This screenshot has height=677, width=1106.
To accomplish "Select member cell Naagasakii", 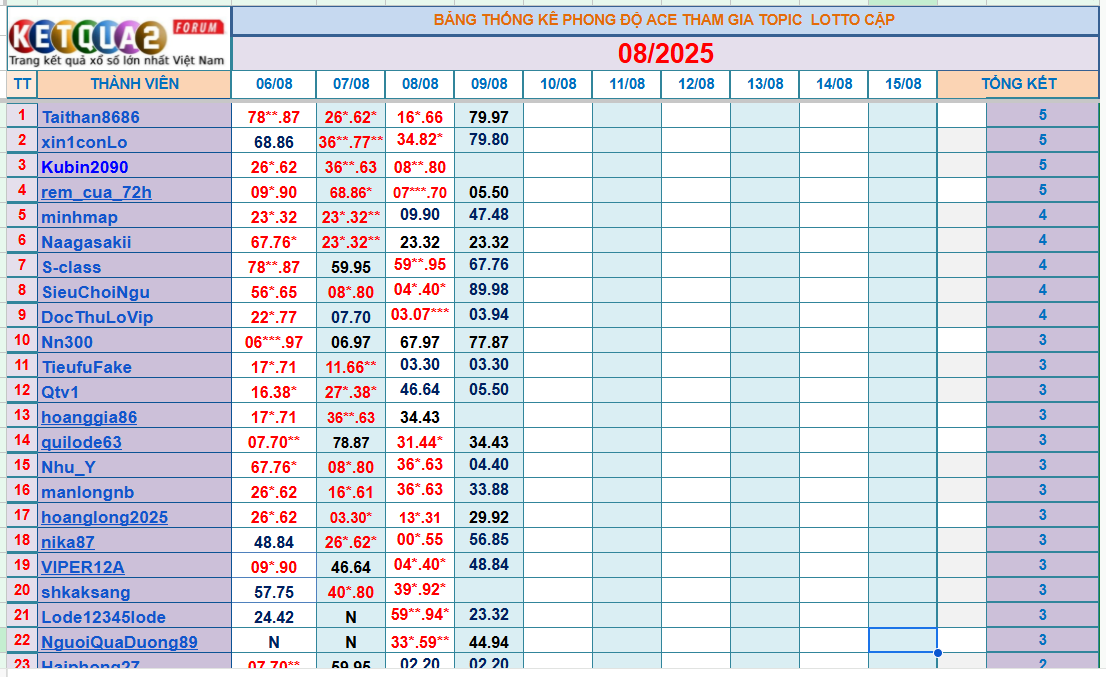I will coord(134,241).
